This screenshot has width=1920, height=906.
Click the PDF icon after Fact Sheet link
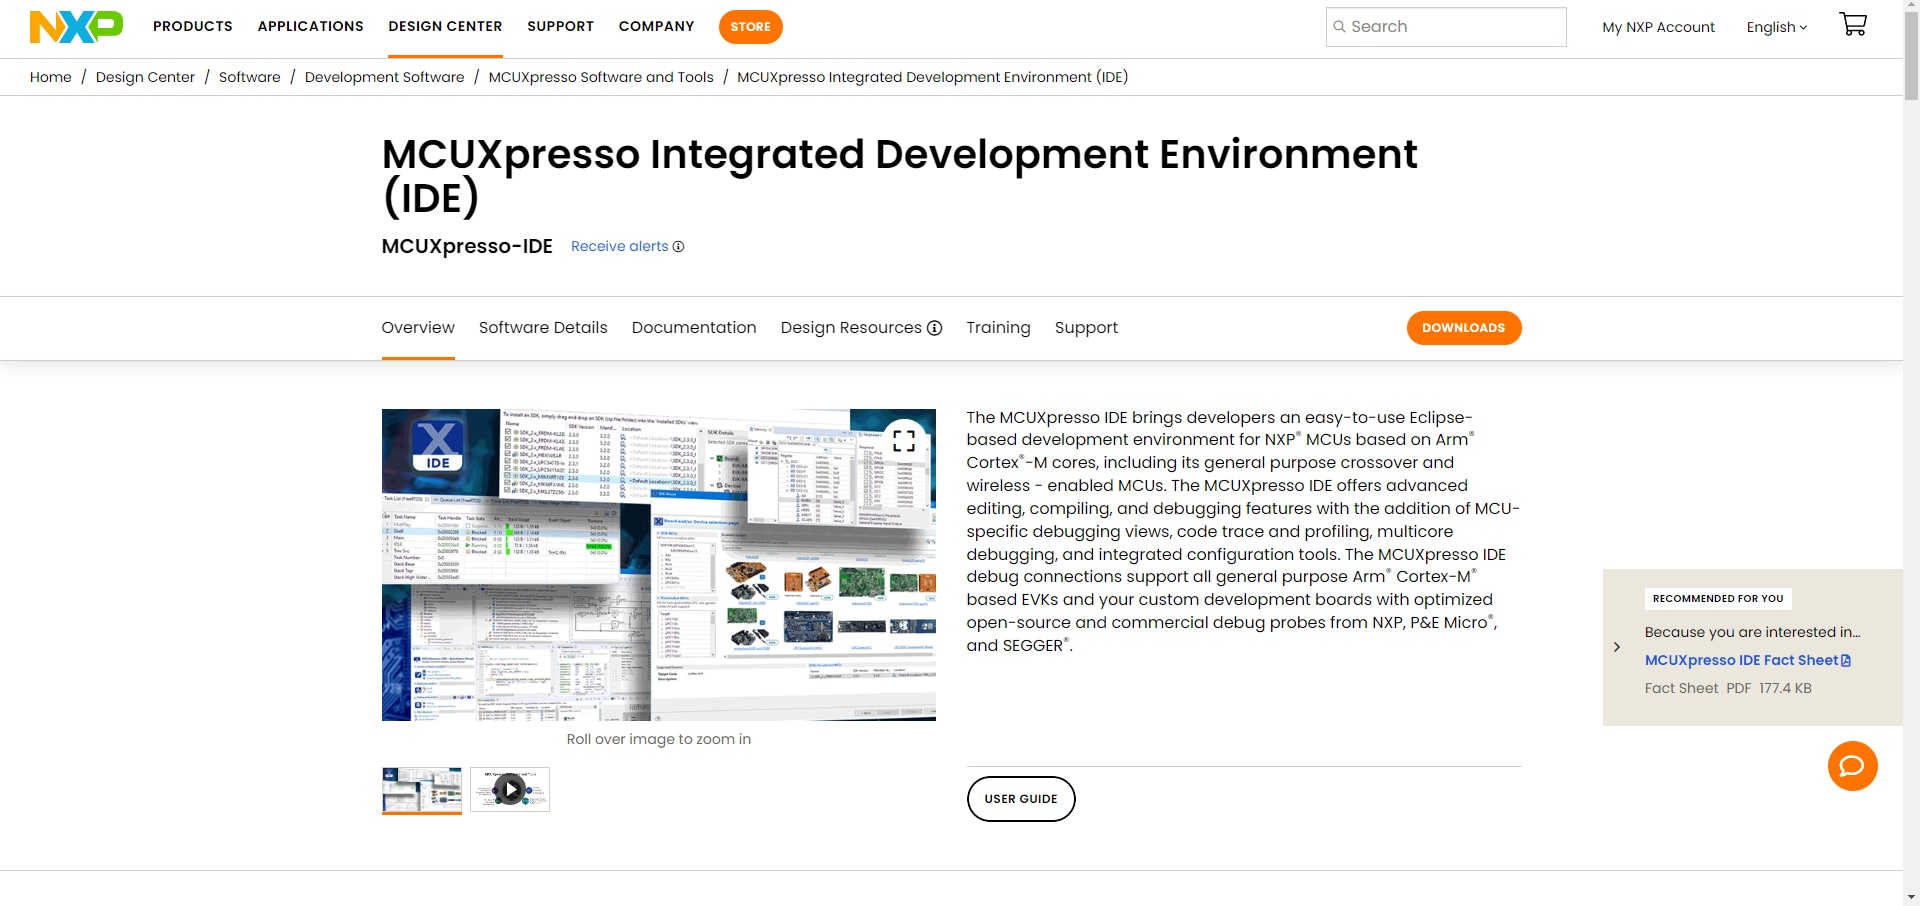(x=1846, y=661)
